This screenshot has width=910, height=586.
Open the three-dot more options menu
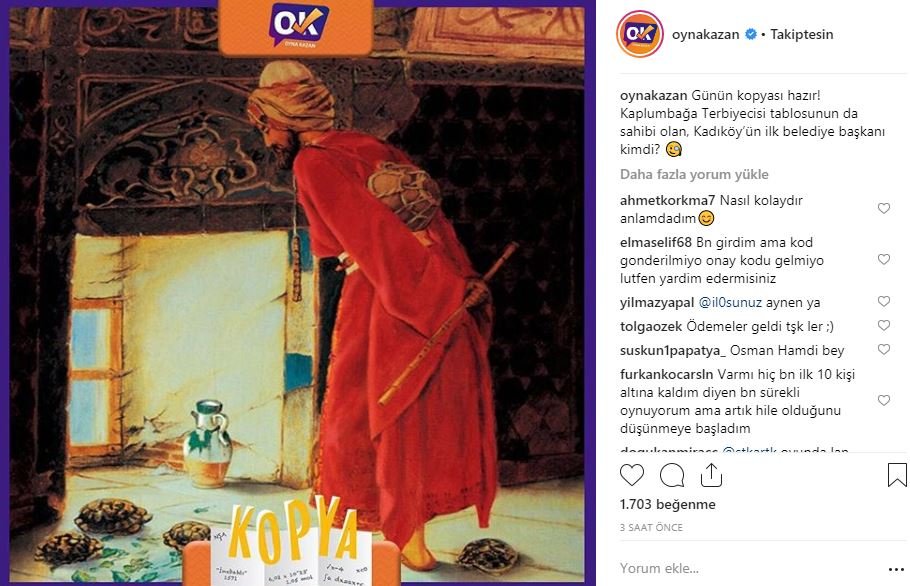pos(896,570)
